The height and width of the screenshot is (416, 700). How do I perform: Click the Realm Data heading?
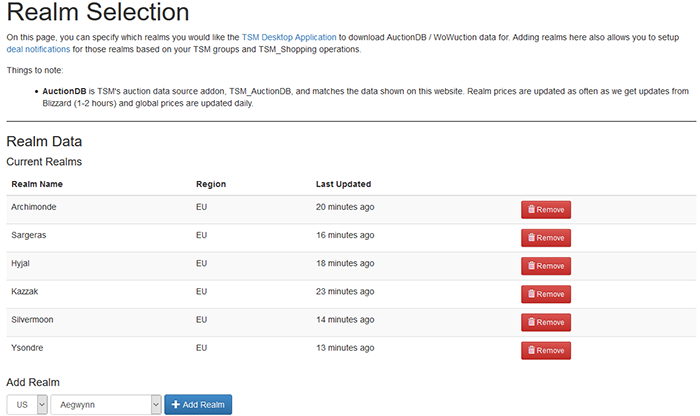44,141
